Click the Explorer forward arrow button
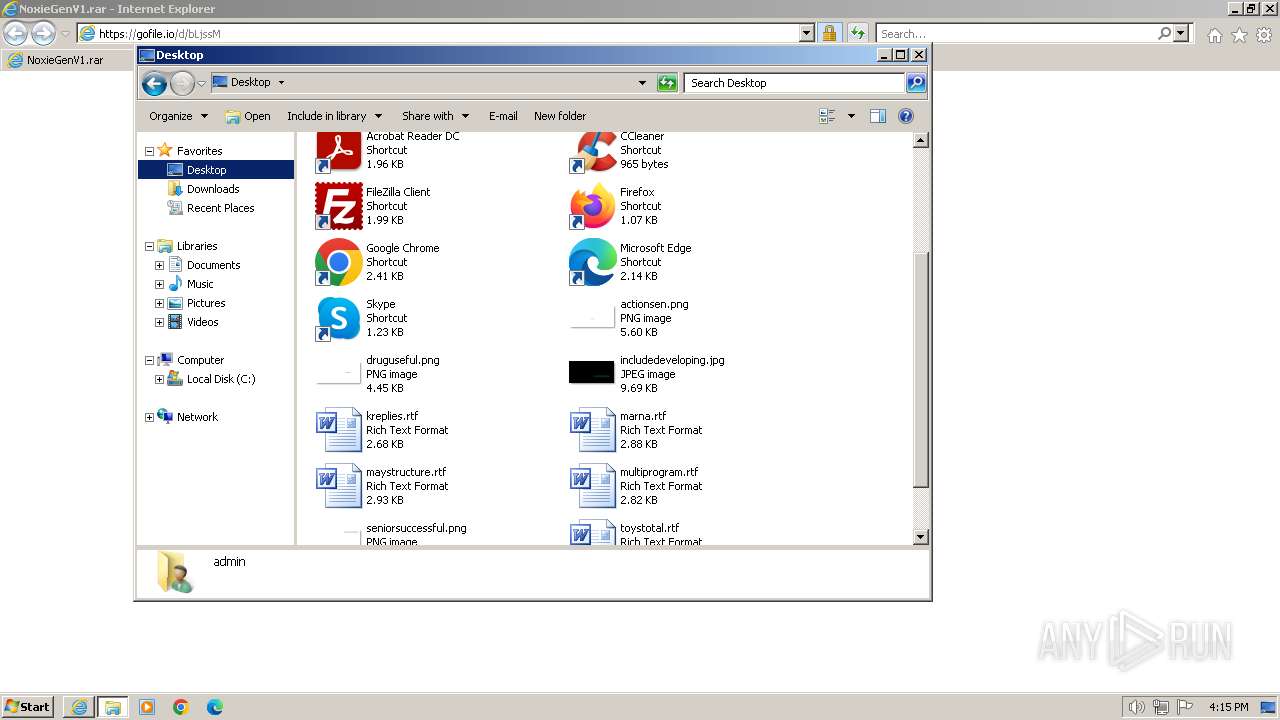Screen dimensions: 1280x720 (182, 83)
